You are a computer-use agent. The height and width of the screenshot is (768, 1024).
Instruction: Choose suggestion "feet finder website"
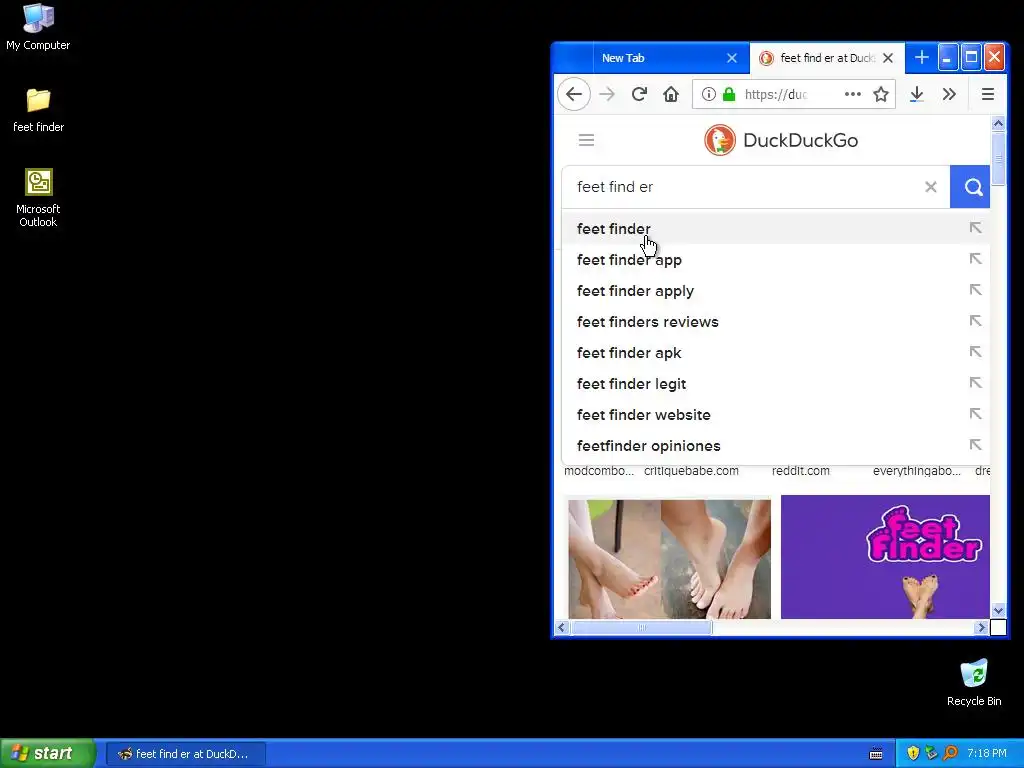tap(775, 415)
